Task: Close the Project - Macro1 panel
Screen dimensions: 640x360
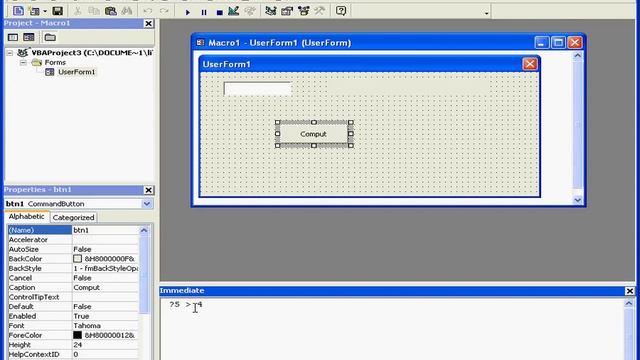Action: [x=149, y=24]
